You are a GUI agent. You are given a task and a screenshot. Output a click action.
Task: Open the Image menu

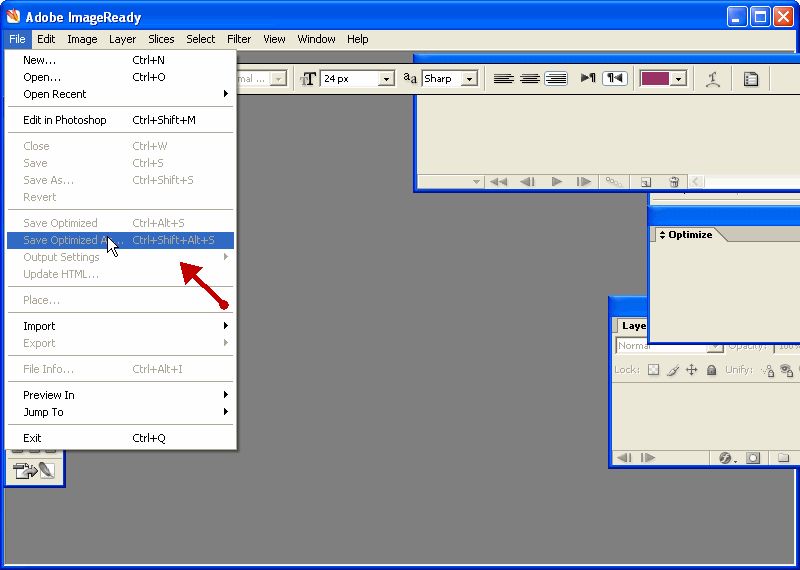click(x=82, y=39)
